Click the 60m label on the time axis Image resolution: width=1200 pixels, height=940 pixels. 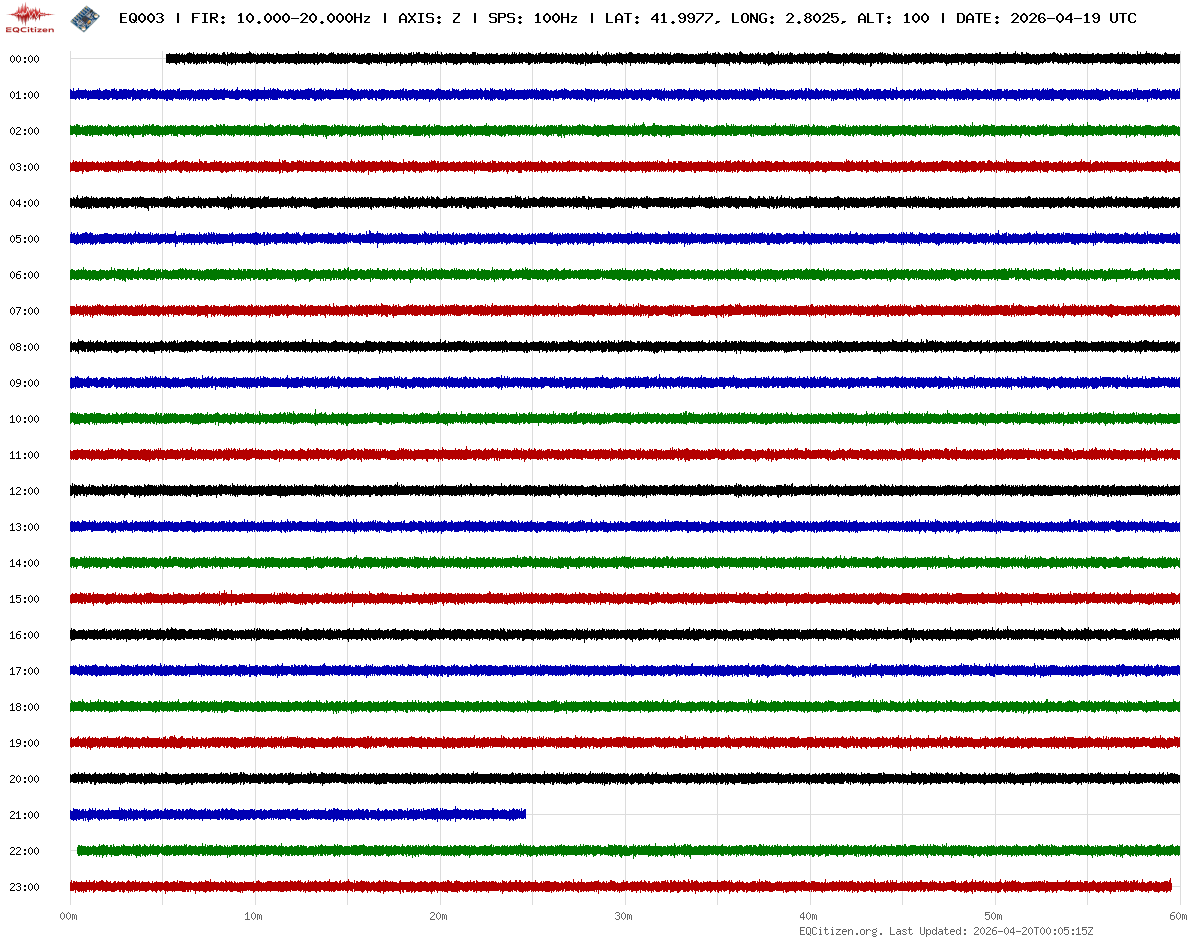[1179, 916]
